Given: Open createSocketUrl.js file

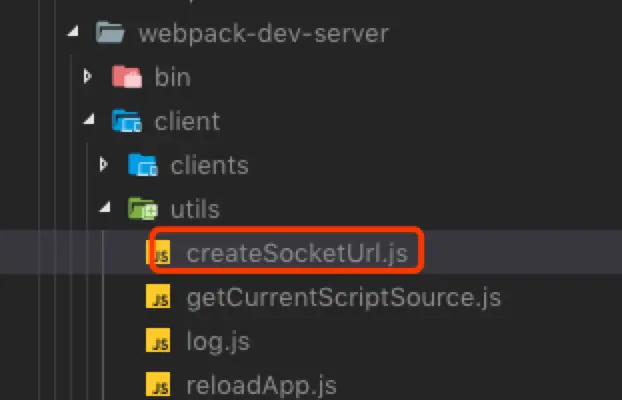Looking at the screenshot, I should pyautogui.click(x=297, y=253).
